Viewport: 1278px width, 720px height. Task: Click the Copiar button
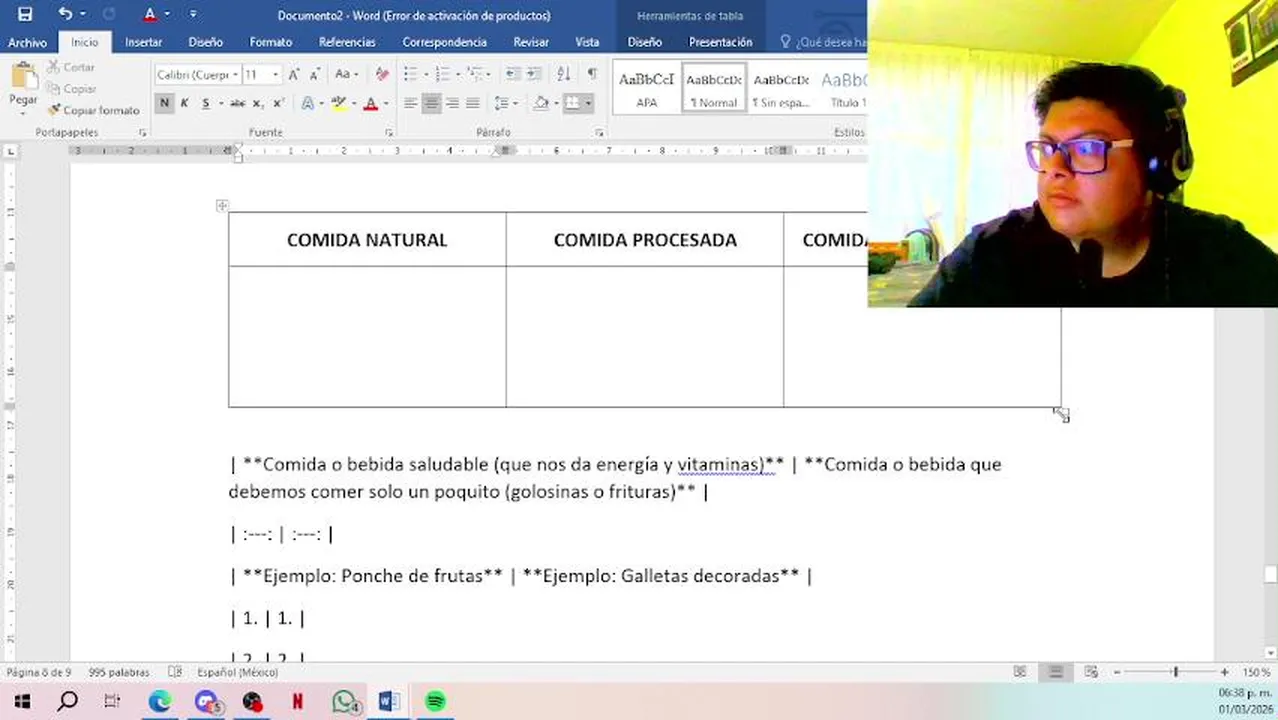pos(70,89)
